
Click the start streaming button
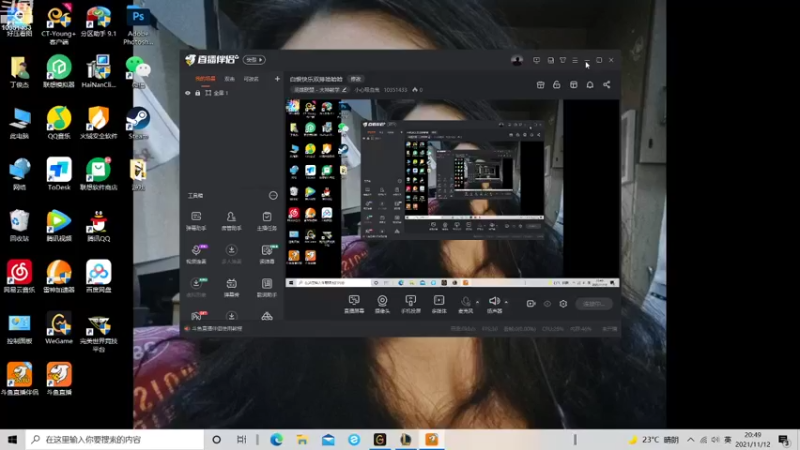point(594,304)
